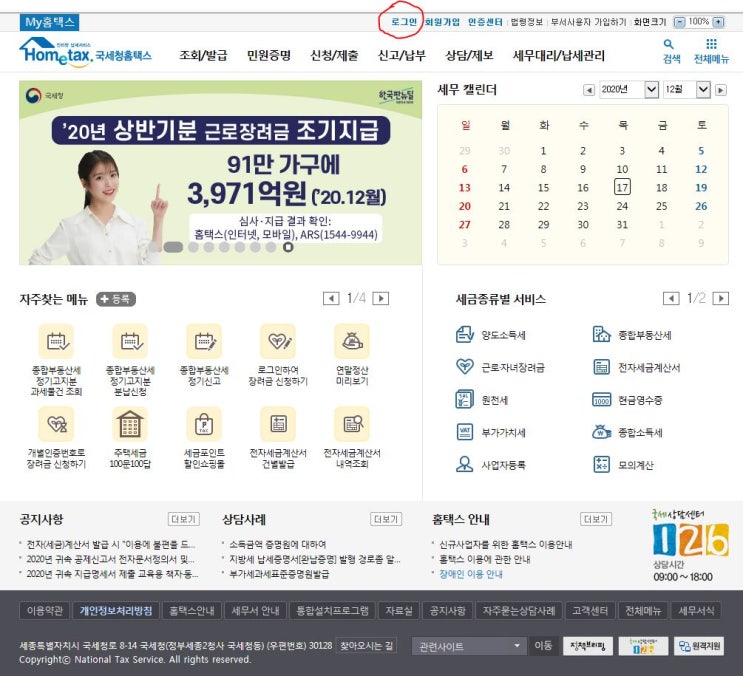Select 종합부동산세 building icon
This screenshot has width=743, height=676.
click(x=602, y=334)
